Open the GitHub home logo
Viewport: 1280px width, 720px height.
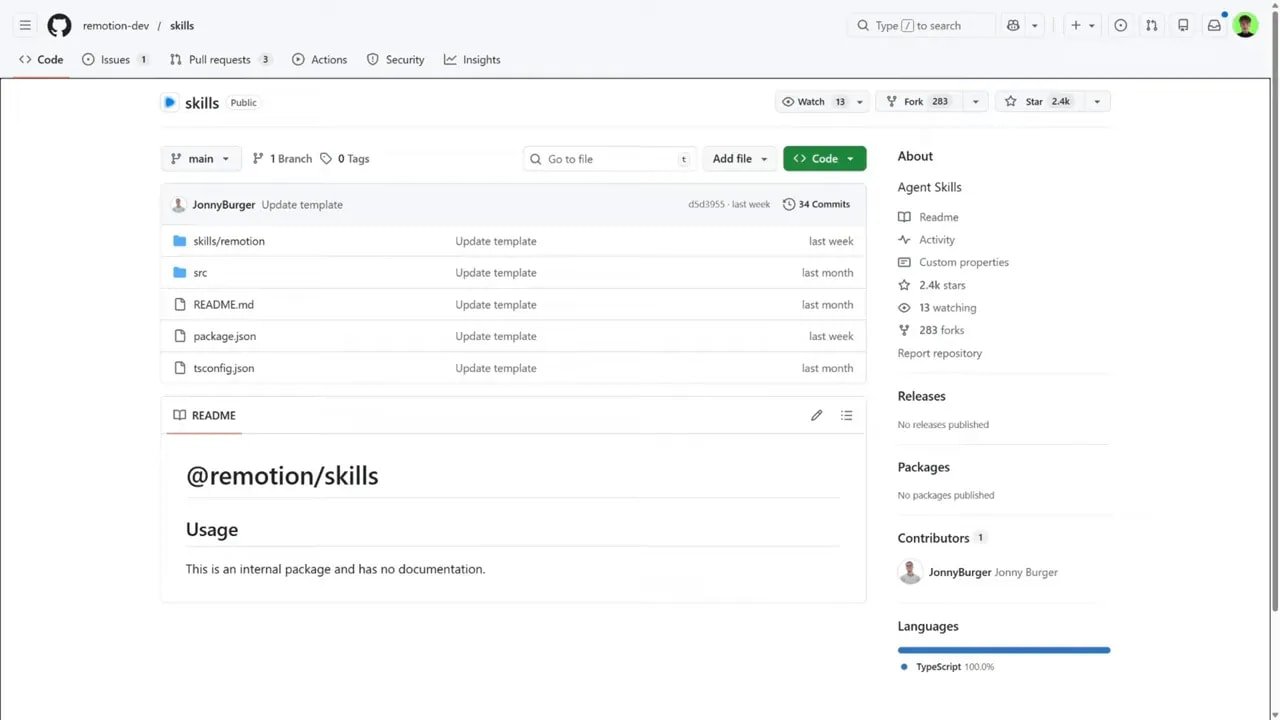pos(59,25)
